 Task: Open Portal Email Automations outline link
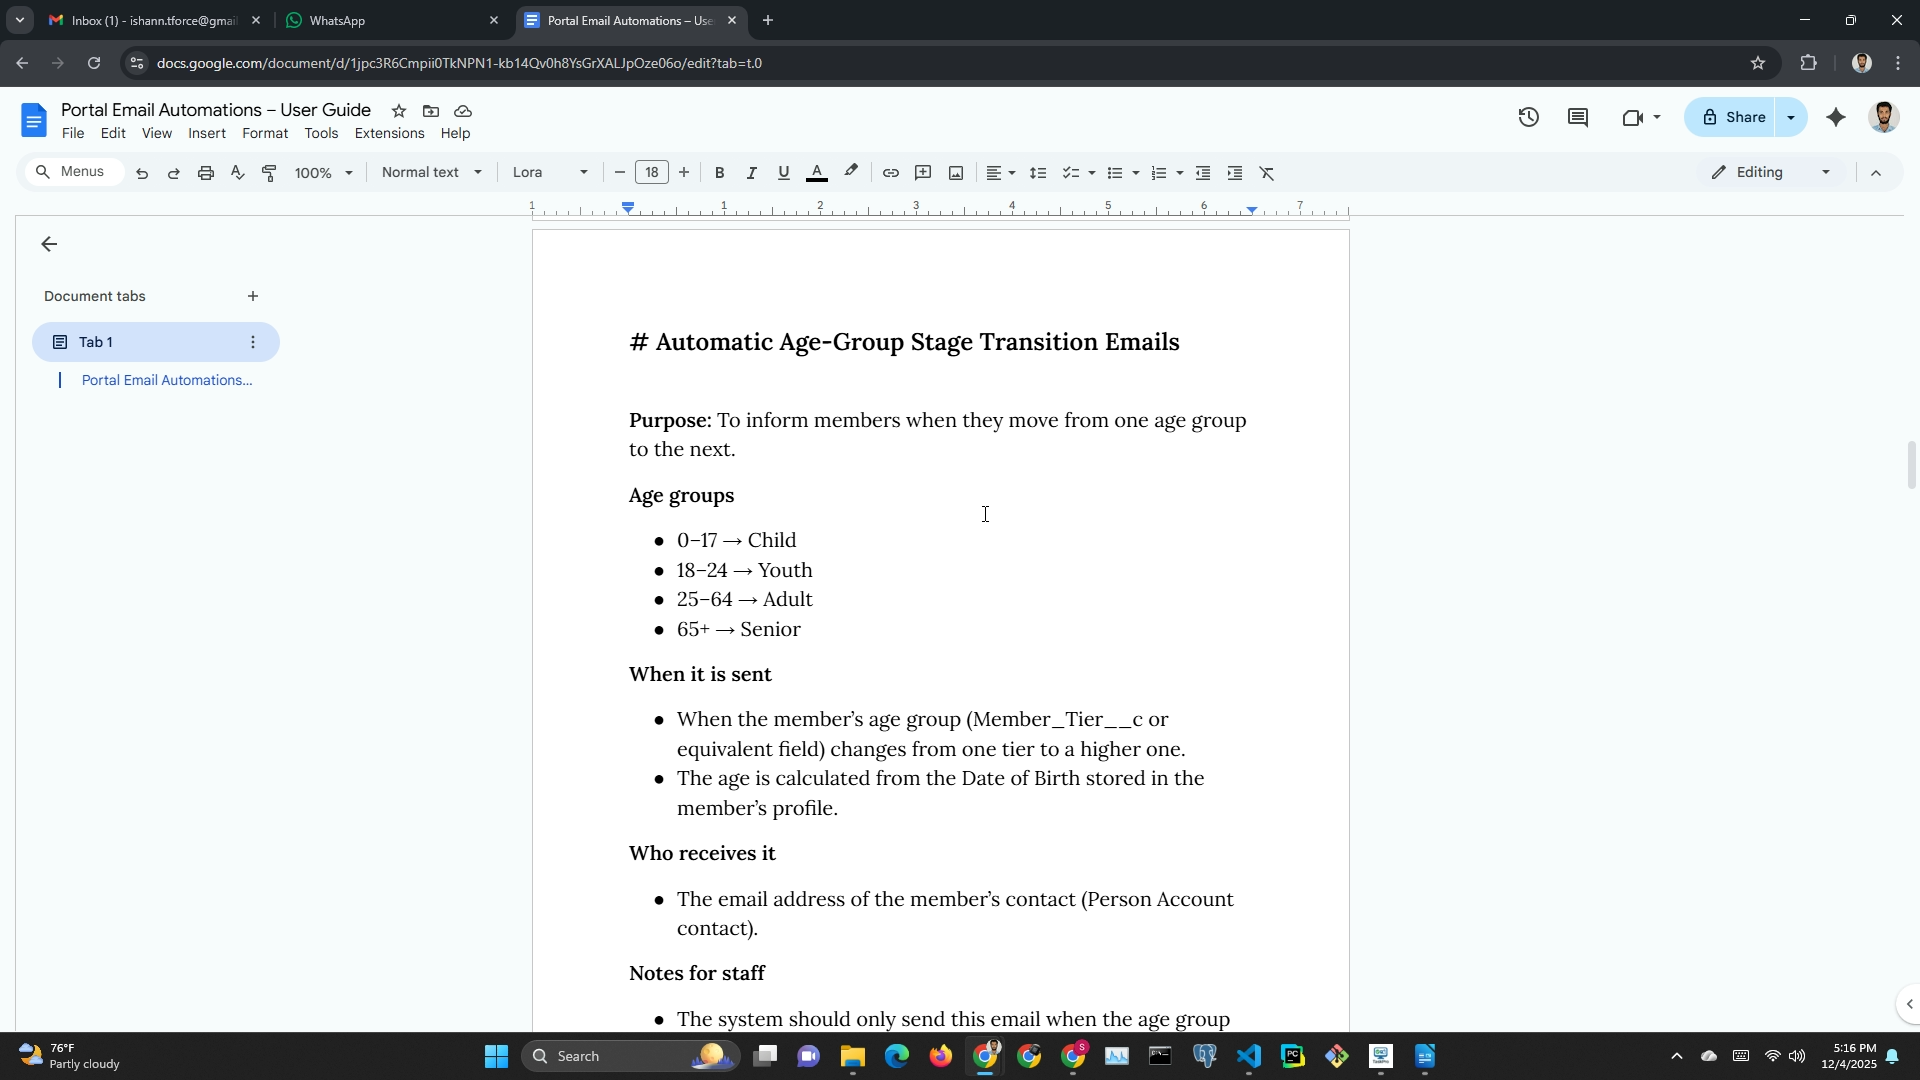click(166, 380)
